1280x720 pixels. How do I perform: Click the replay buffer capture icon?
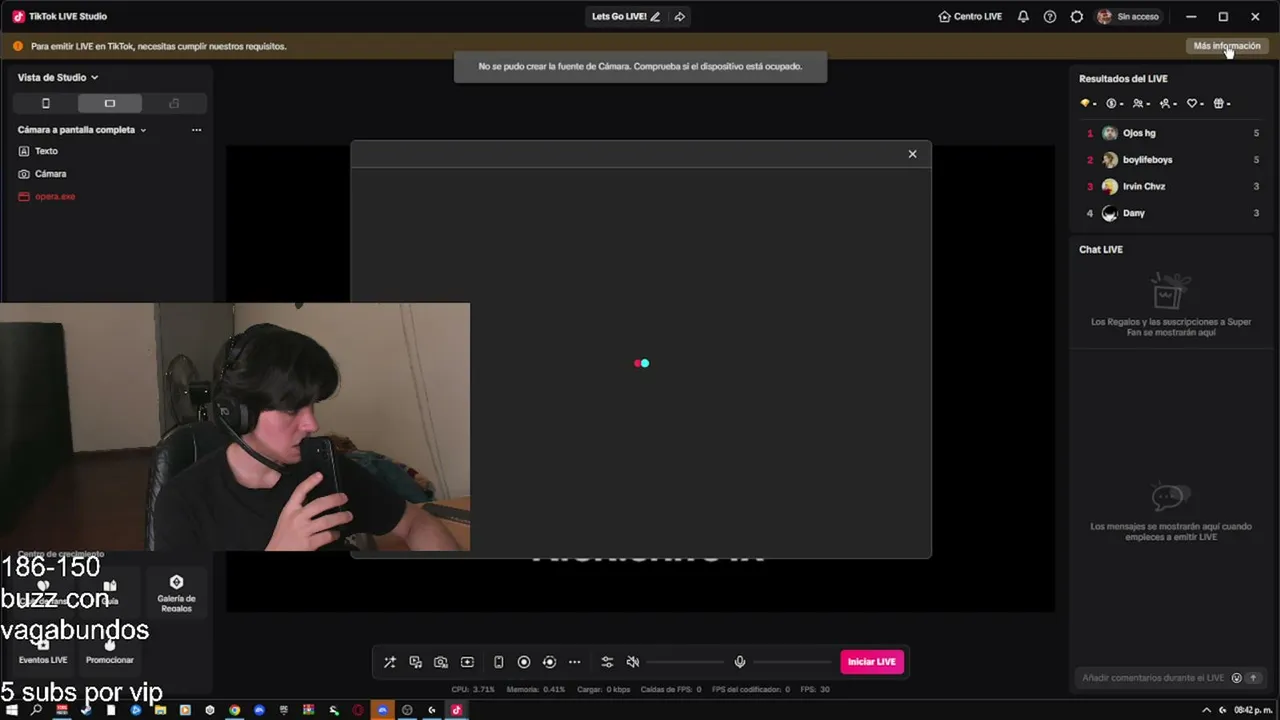click(x=549, y=662)
